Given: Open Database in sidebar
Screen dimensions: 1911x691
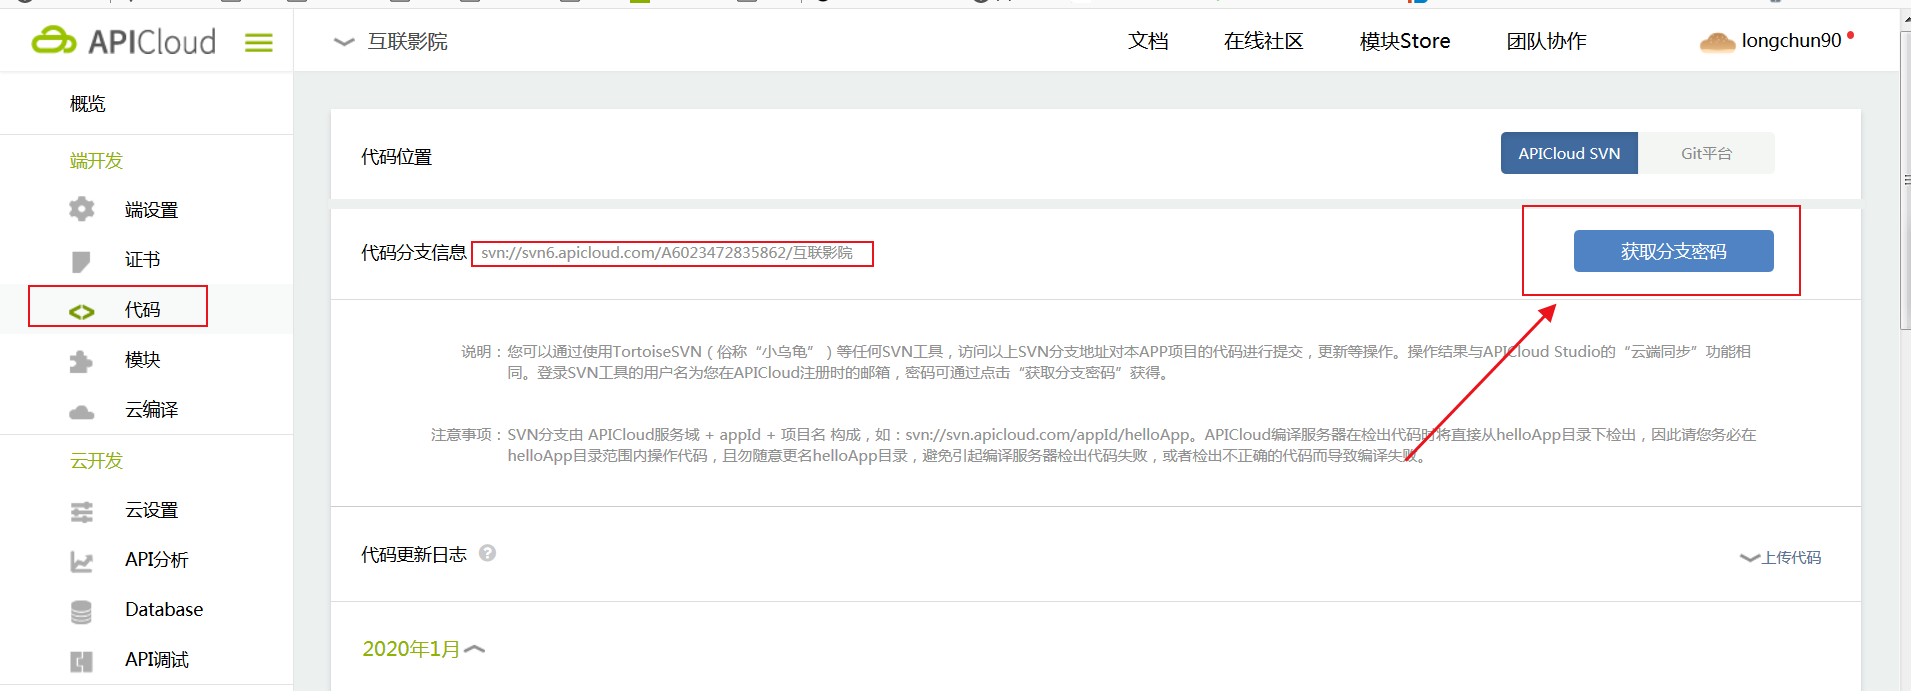Looking at the screenshot, I should (164, 609).
